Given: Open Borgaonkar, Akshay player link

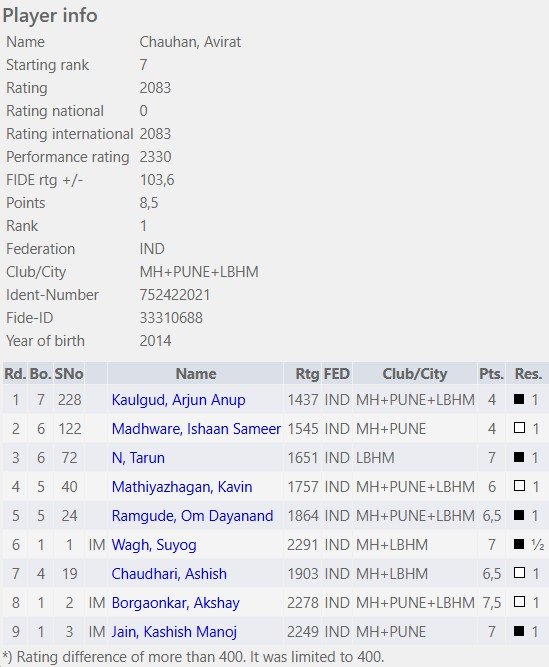Looking at the screenshot, I should 175,603.
